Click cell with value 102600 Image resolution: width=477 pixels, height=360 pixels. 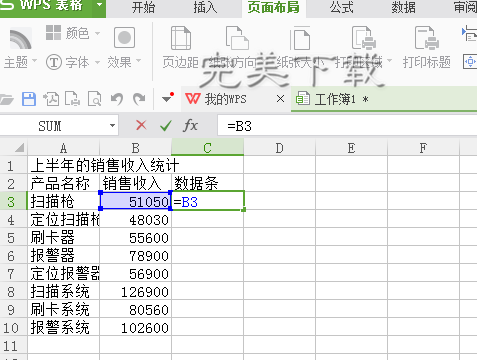136,327
